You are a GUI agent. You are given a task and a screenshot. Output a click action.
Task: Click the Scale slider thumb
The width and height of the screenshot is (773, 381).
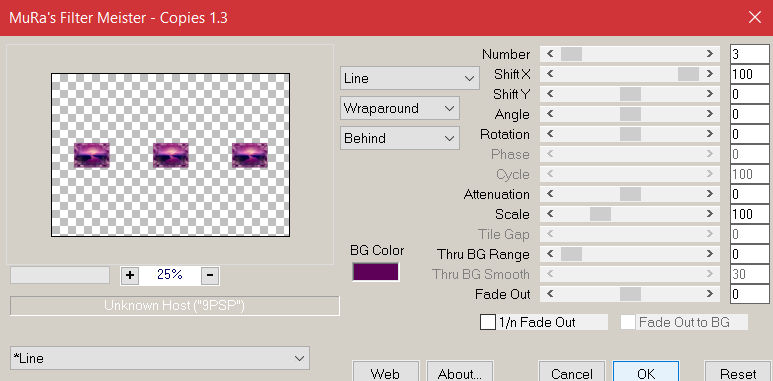point(600,214)
